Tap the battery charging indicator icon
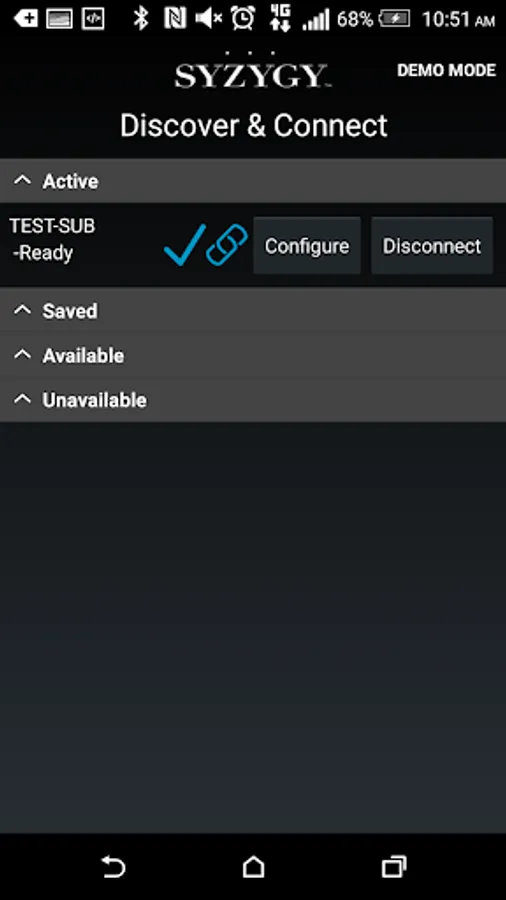This screenshot has width=506, height=900. click(394, 19)
